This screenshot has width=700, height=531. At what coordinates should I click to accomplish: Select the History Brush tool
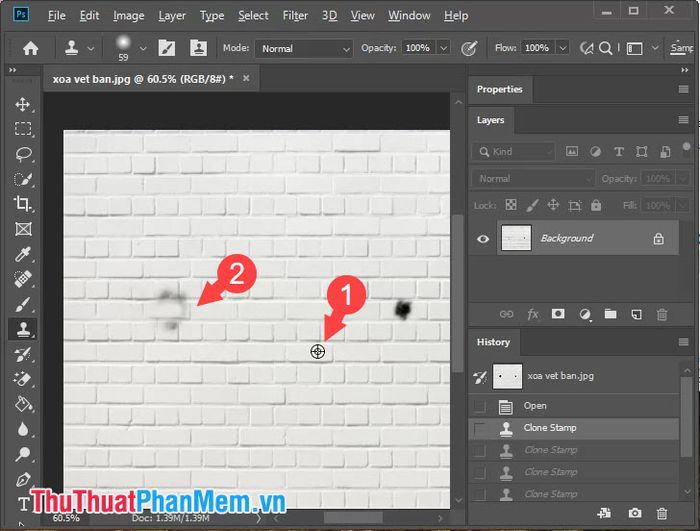click(x=23, y=355)
